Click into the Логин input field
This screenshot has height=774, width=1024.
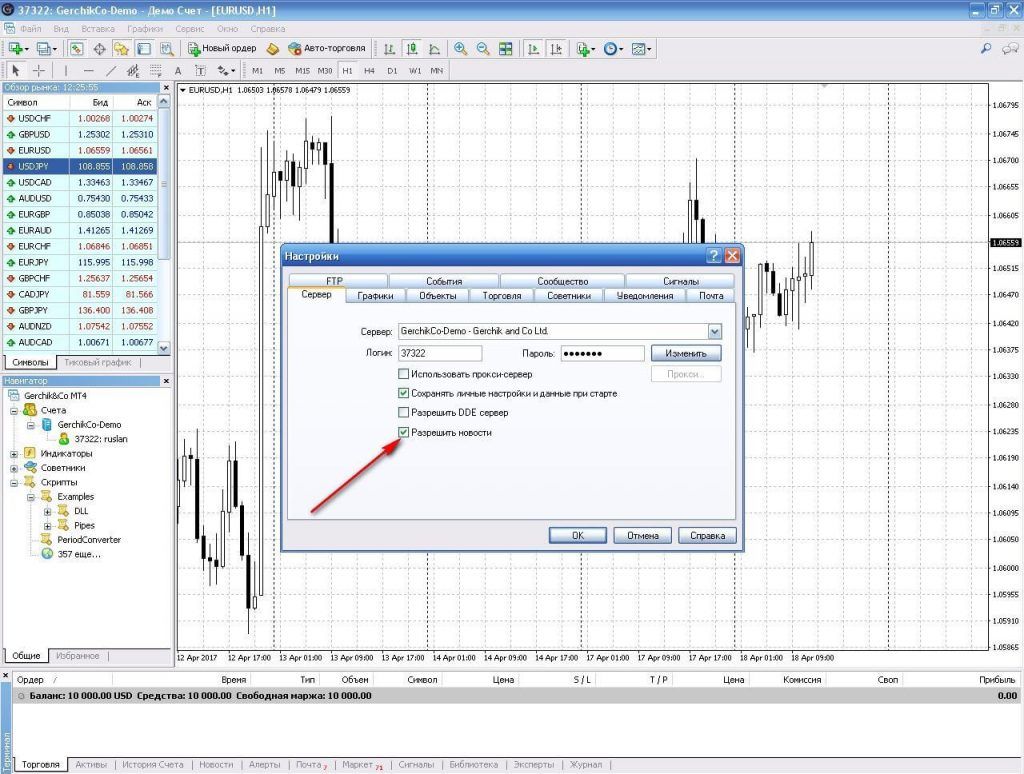(439, 353)
